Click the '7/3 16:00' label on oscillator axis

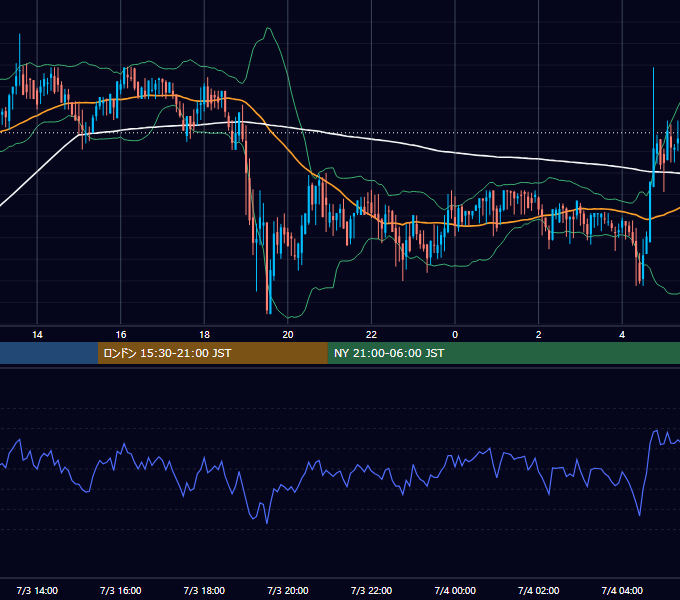tap(121, 590)
